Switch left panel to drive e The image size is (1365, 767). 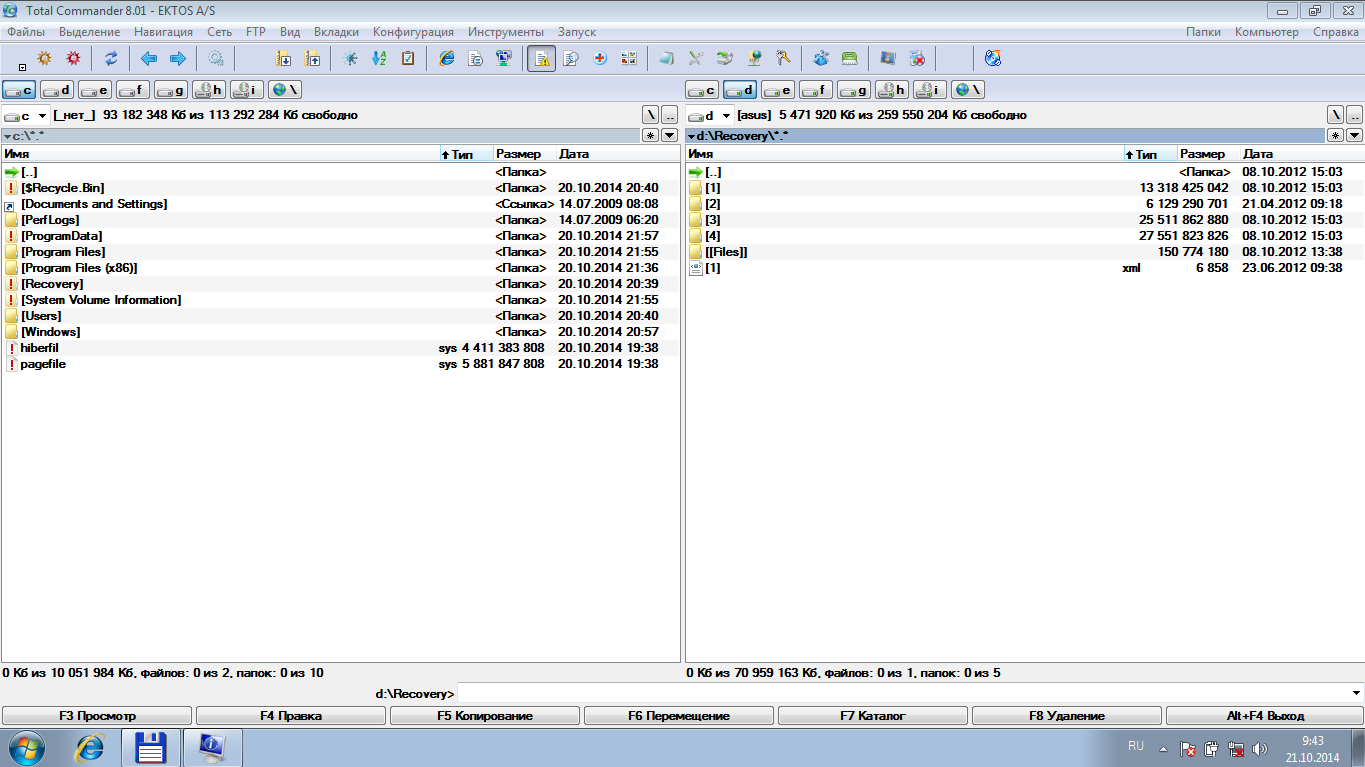coord(95,90)
